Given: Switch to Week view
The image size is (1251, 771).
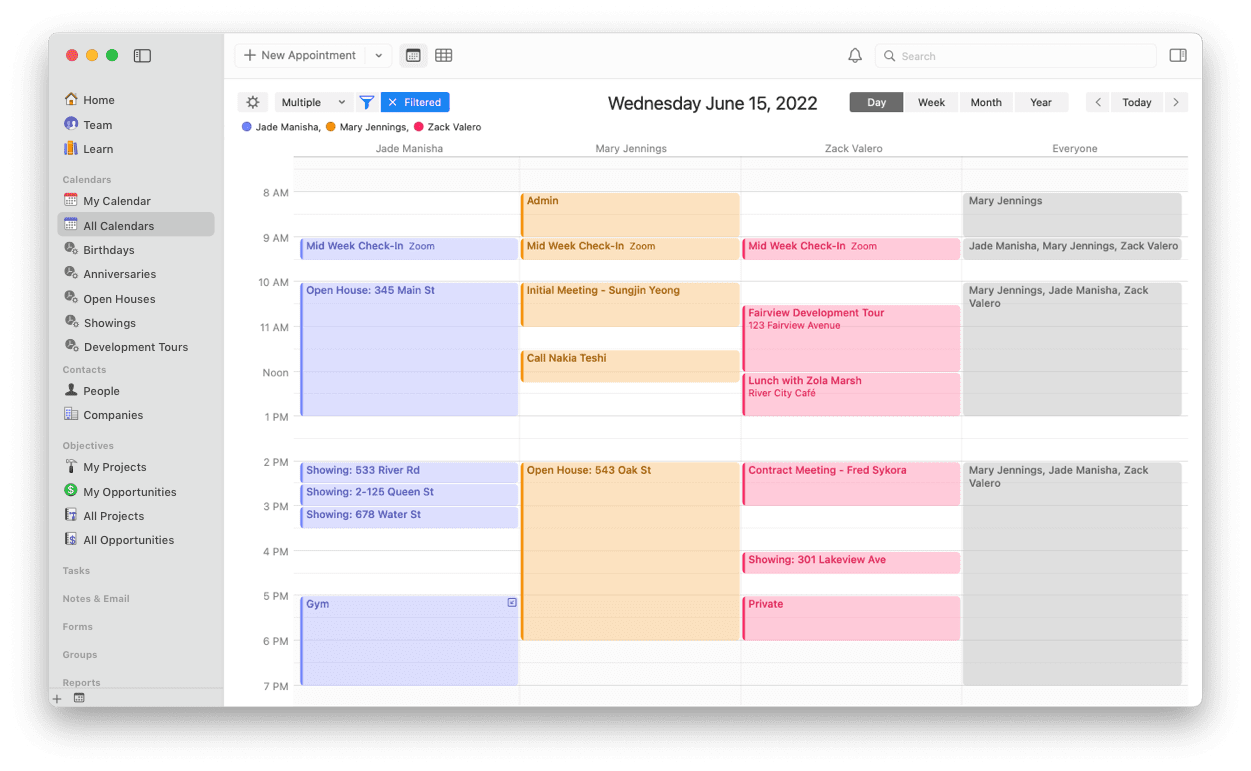Looking at the screenshot, I should tap(931, 102).
